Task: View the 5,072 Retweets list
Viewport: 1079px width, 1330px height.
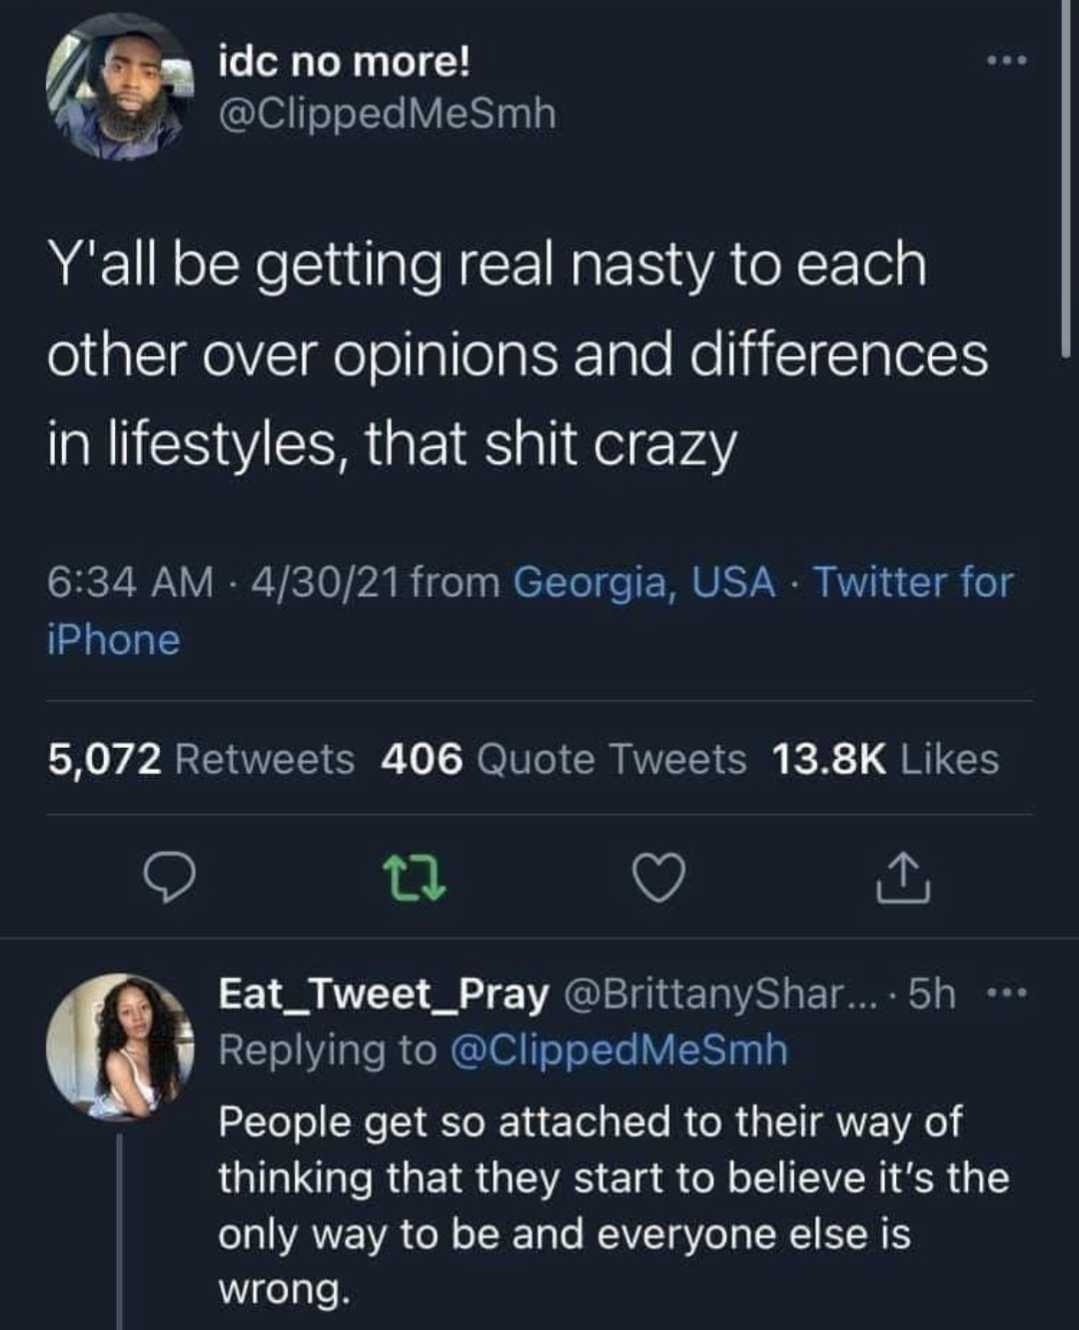Action: [201, 759]
